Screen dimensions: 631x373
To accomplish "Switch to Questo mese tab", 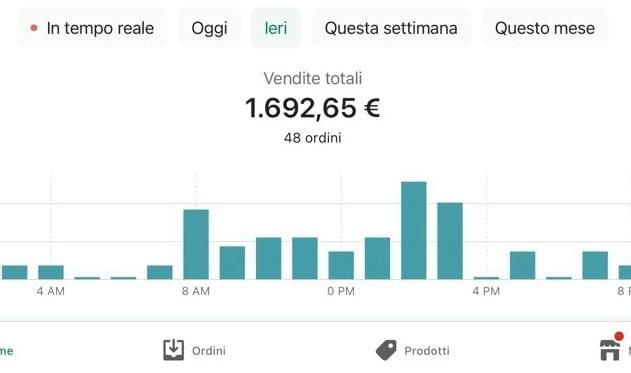I will pos(545,28).
